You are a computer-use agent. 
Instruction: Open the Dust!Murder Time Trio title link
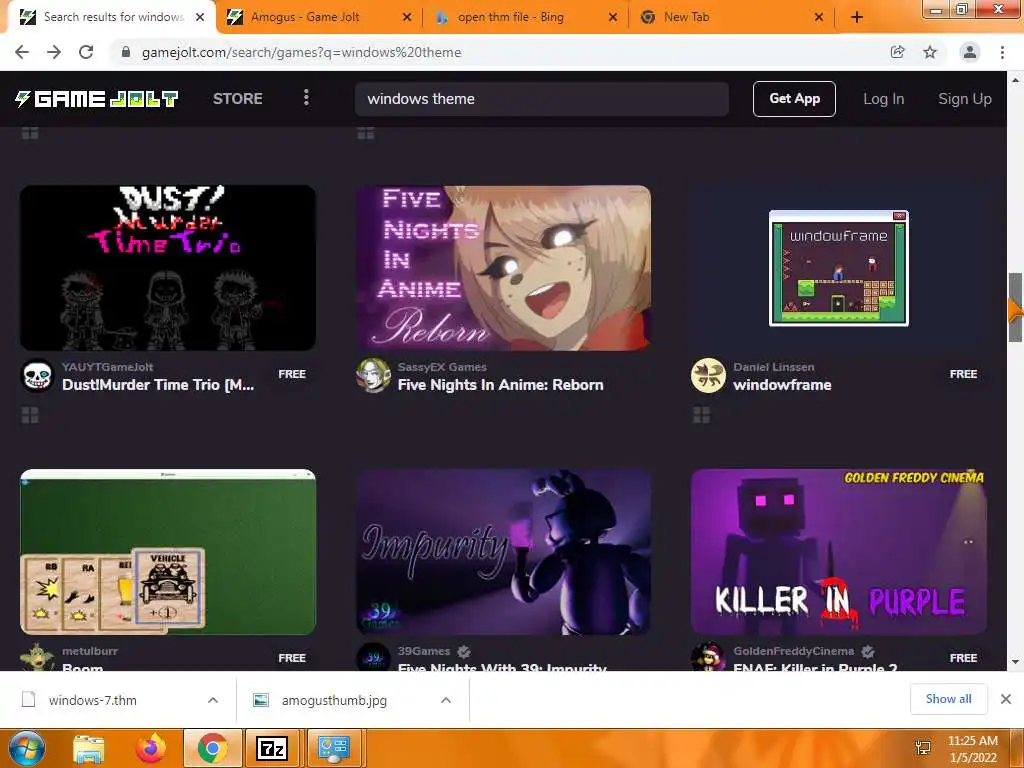(158, 385)
